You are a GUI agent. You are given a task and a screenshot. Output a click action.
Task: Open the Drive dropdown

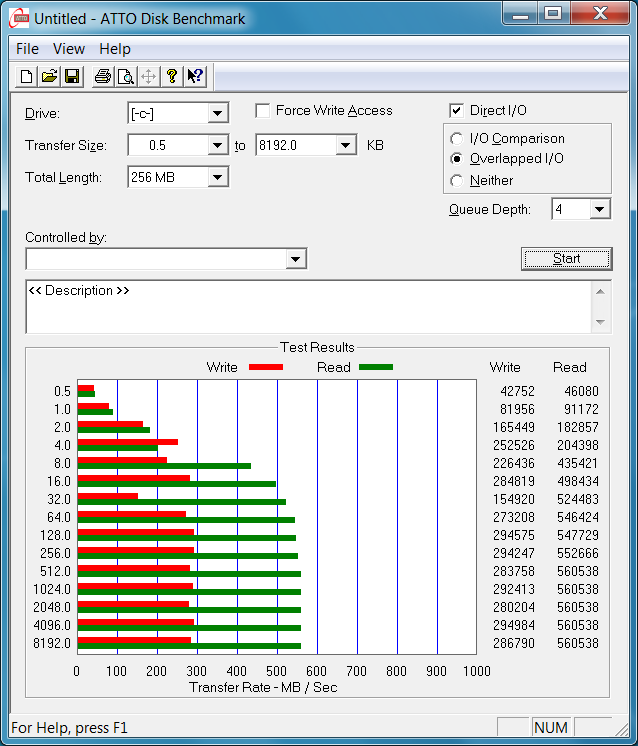pos(217,113)
